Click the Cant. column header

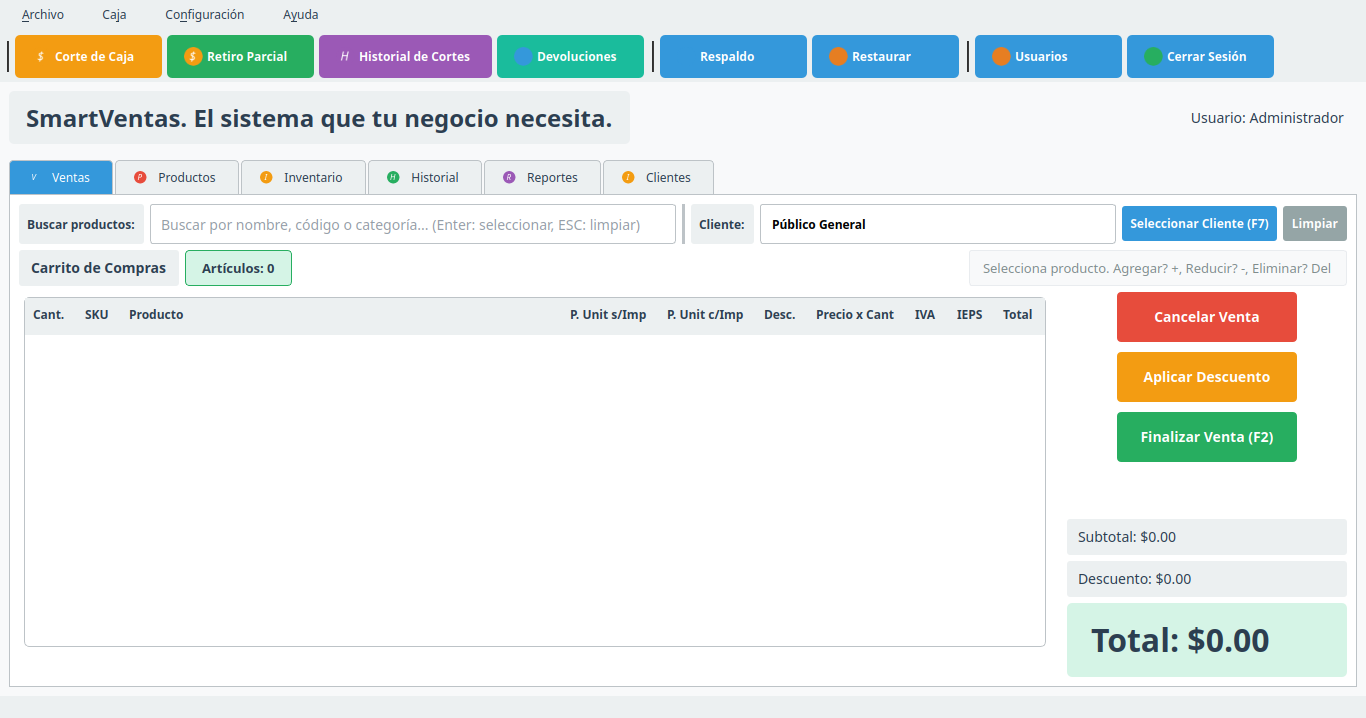coord(49,315)
